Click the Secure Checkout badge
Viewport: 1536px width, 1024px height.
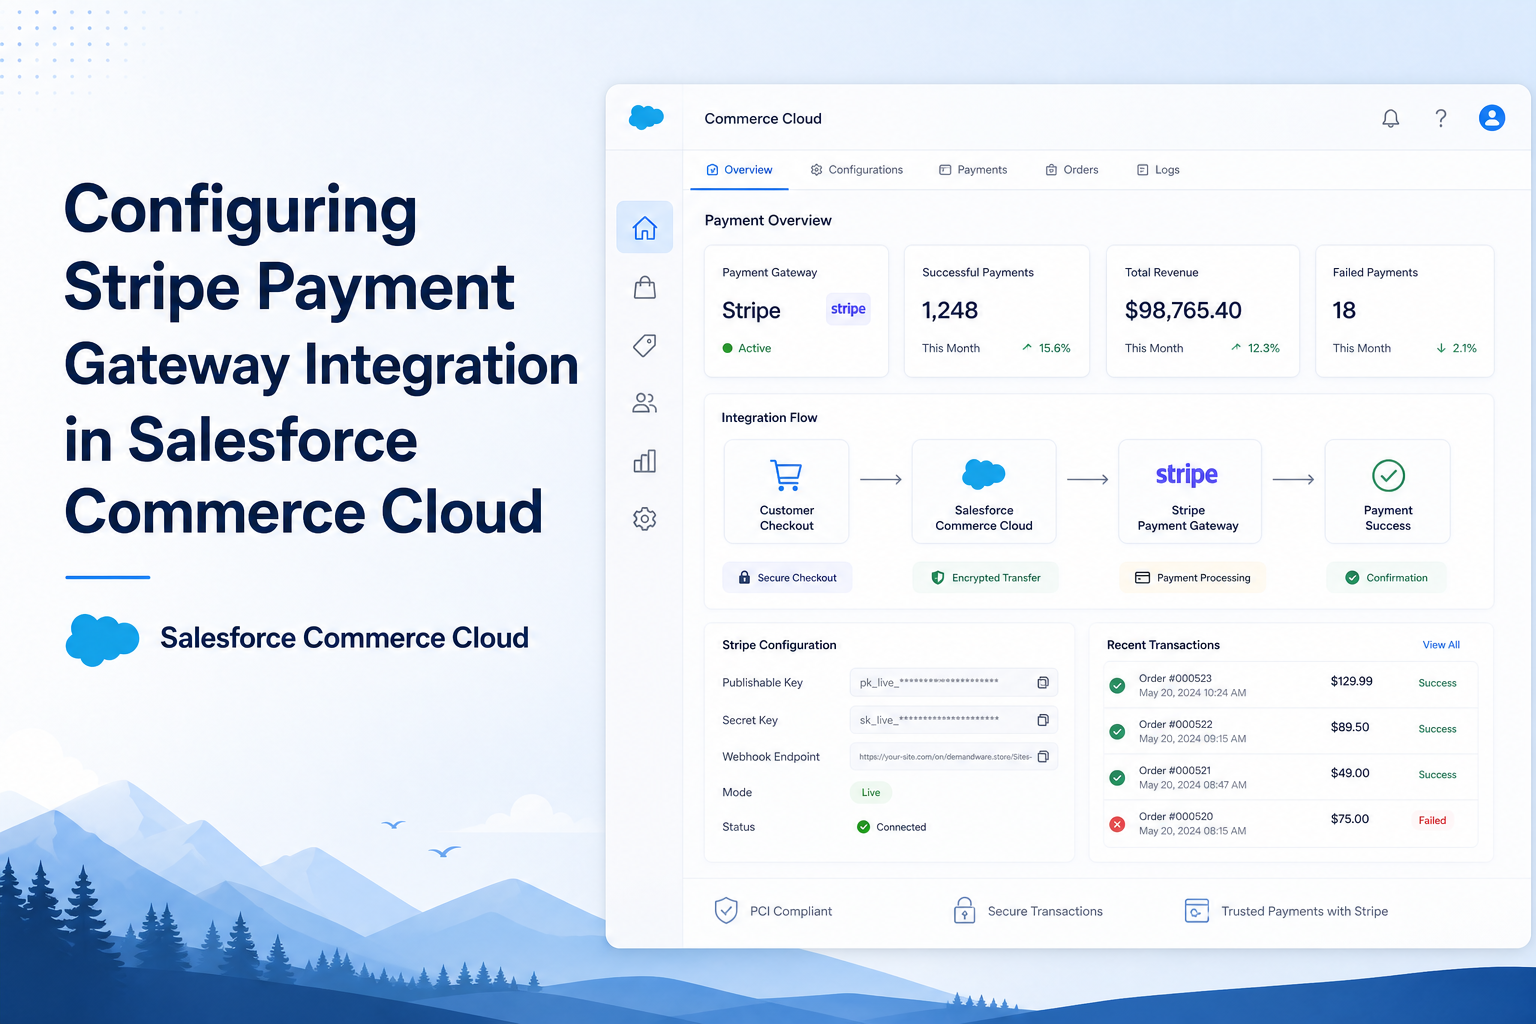point(787,578)
